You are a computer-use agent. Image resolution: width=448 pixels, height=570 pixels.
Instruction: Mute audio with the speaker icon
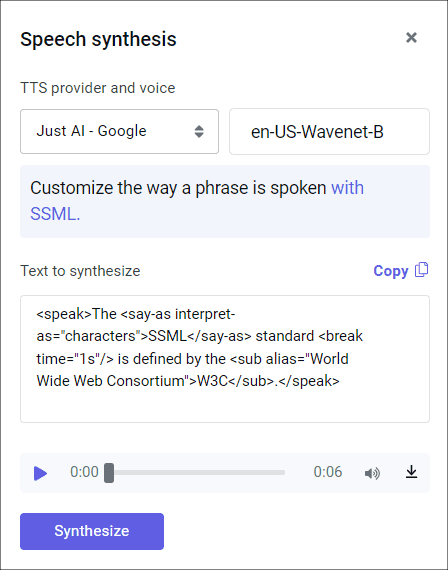(372, 473)
